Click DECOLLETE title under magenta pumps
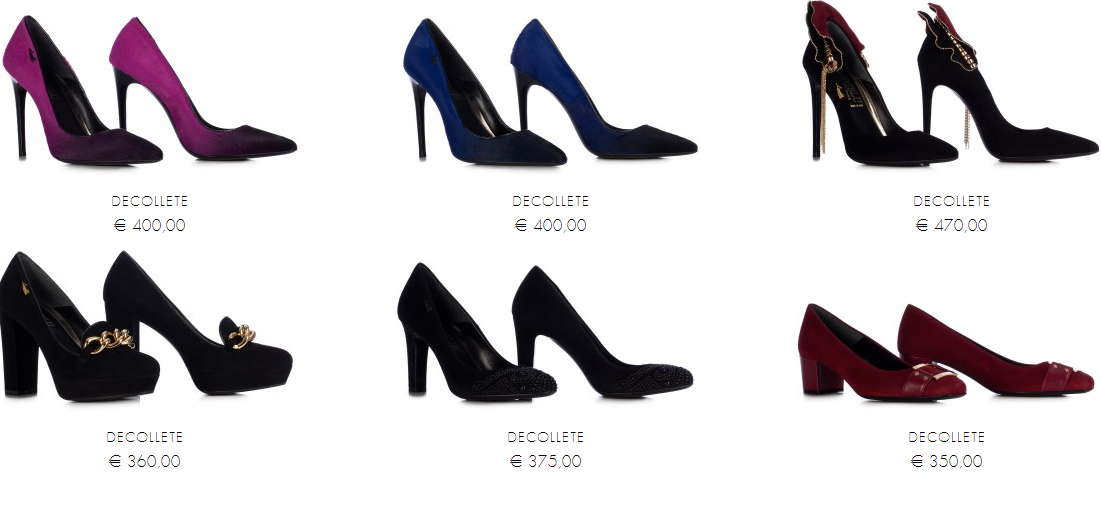 150,201
